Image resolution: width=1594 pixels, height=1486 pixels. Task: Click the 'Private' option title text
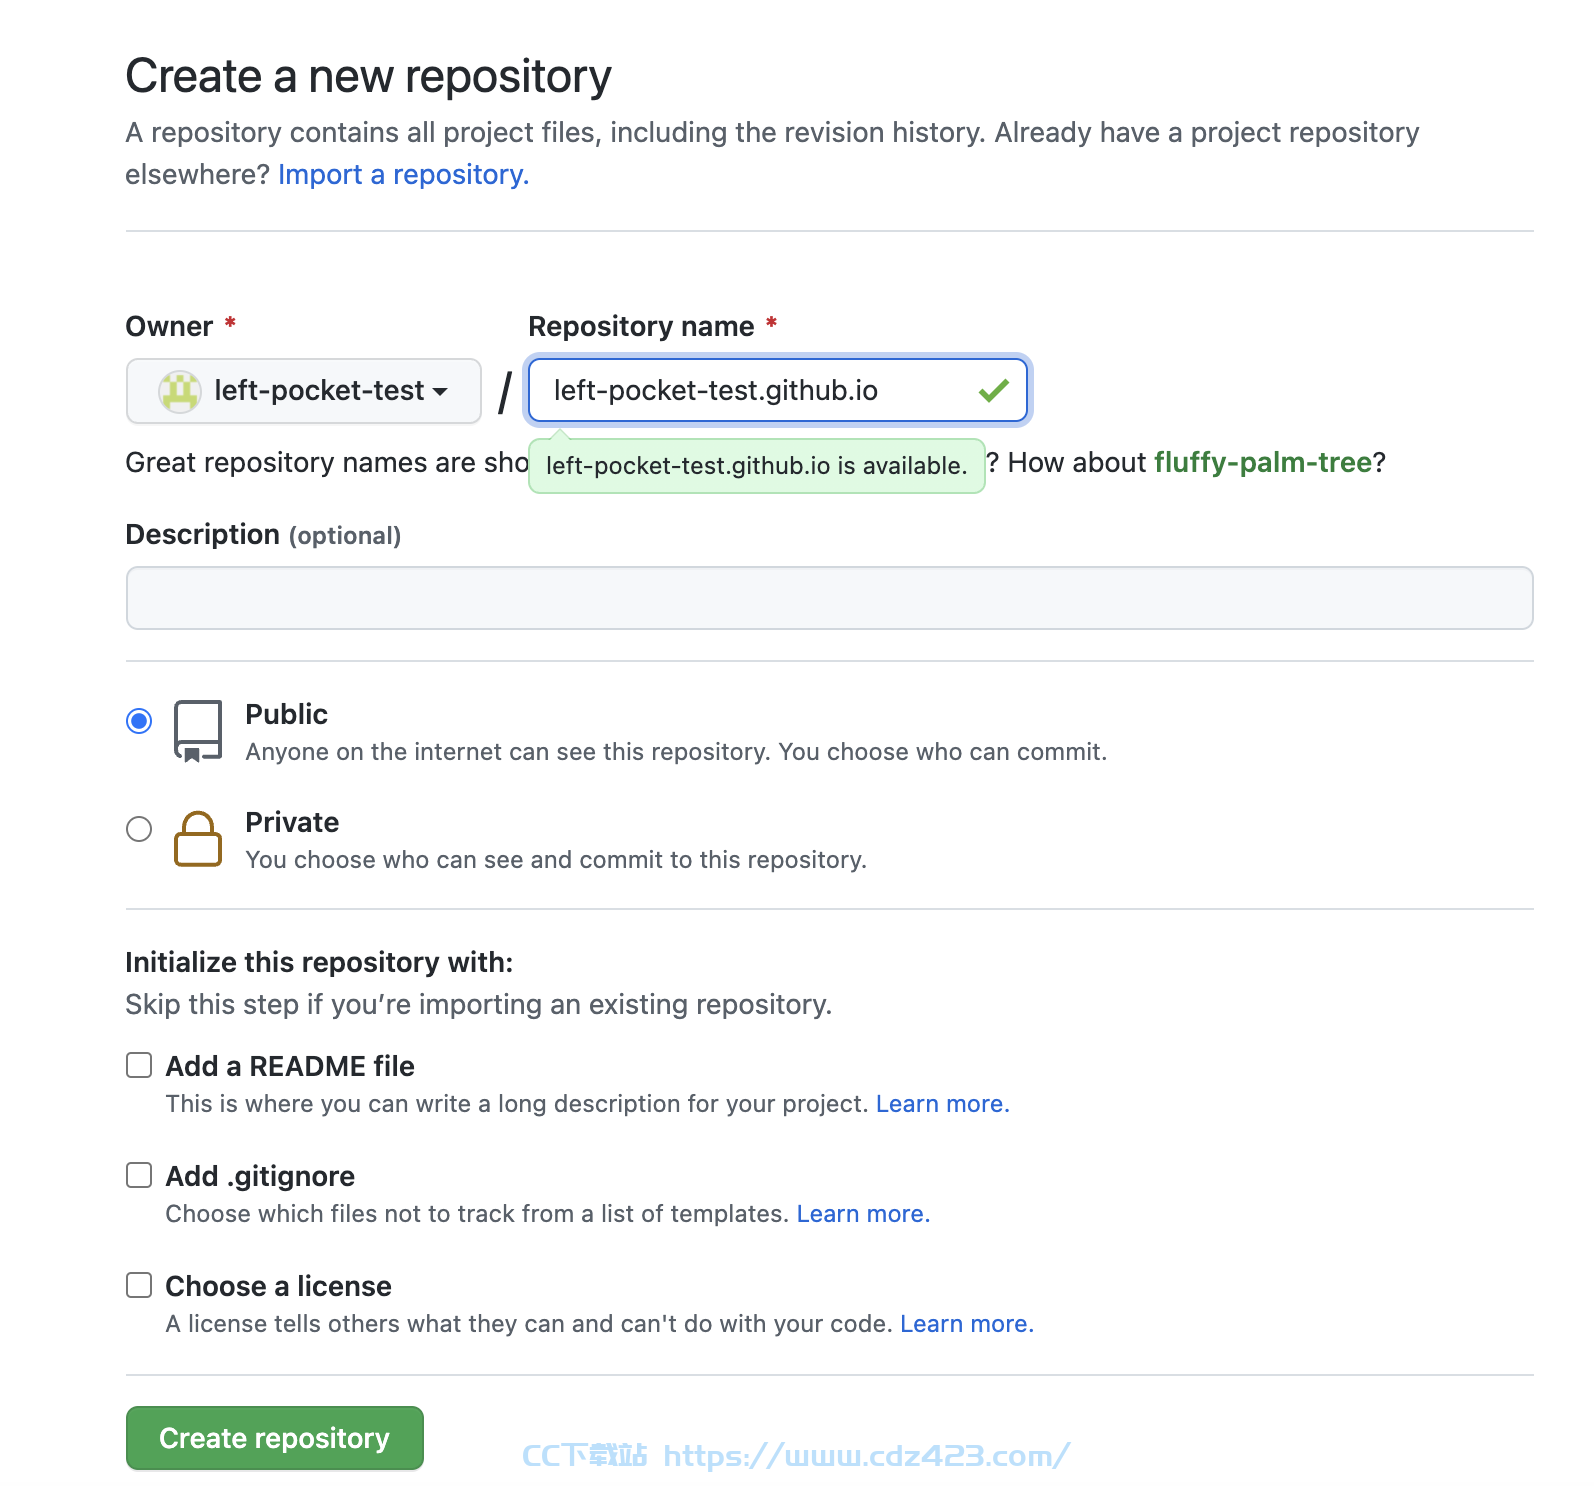coord(292,822)
